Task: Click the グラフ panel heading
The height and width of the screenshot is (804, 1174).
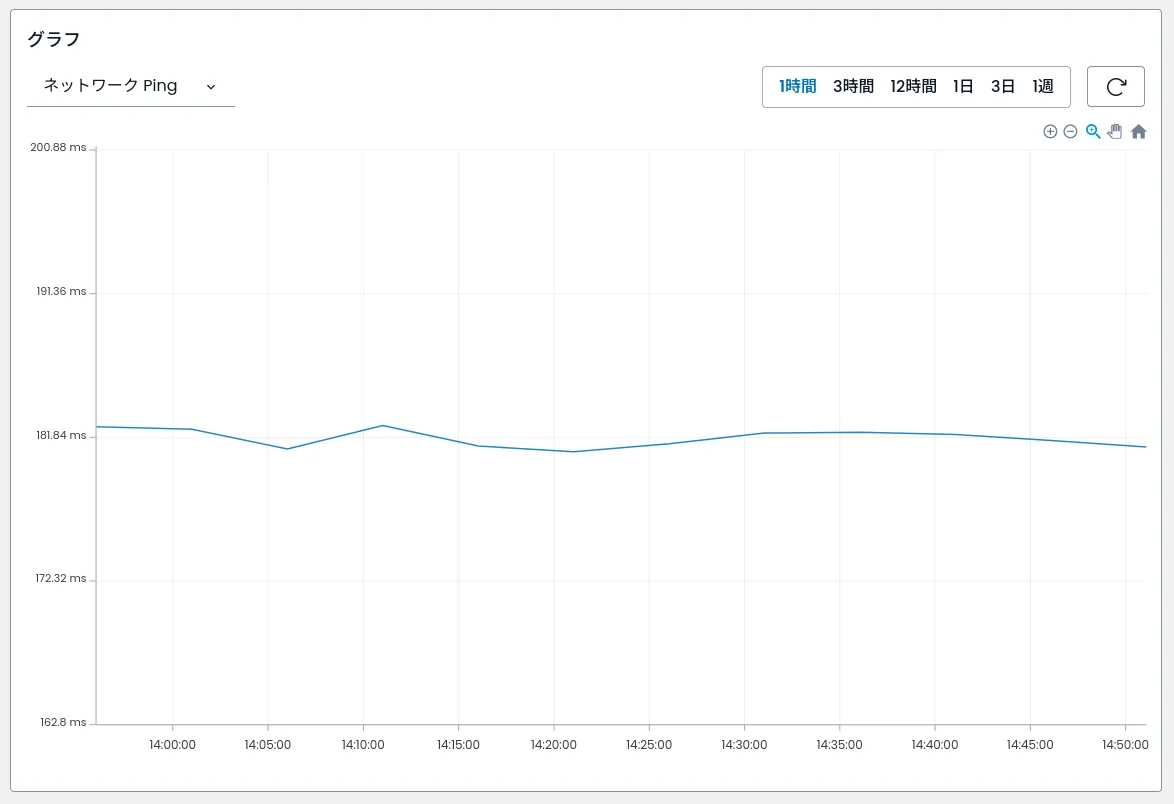Action: point(53,40)
